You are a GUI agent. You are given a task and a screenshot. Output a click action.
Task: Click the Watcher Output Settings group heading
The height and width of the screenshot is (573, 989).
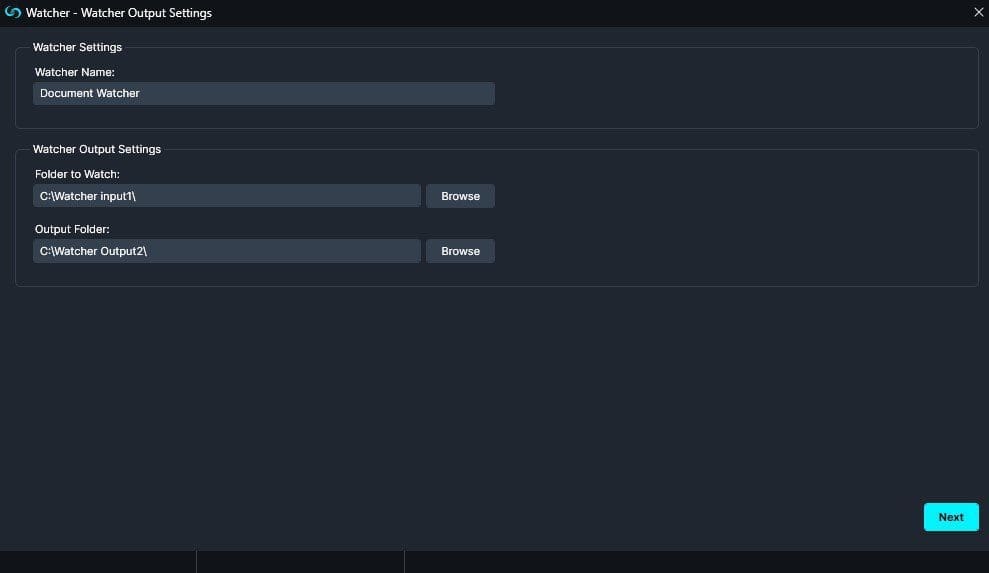point(96,149)
